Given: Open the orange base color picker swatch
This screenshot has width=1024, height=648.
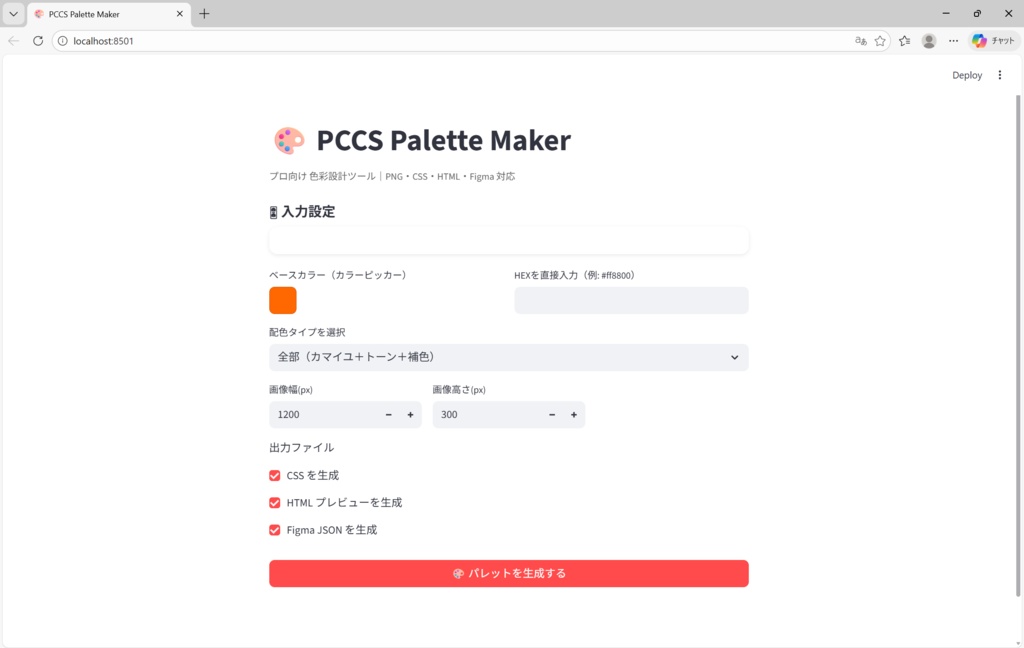Looking at the screenshot, I should pyautogui.click(x=283, y=300).
